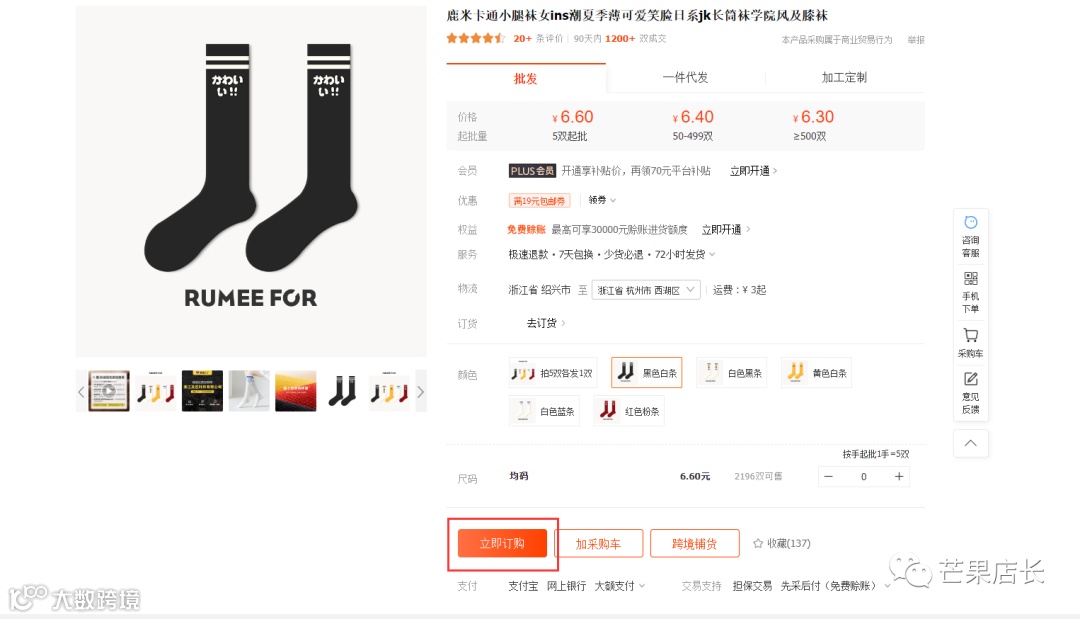This screenshot has height=619, width=1080.
Task: Click the 加采购车 button
Action: point(599,543)
